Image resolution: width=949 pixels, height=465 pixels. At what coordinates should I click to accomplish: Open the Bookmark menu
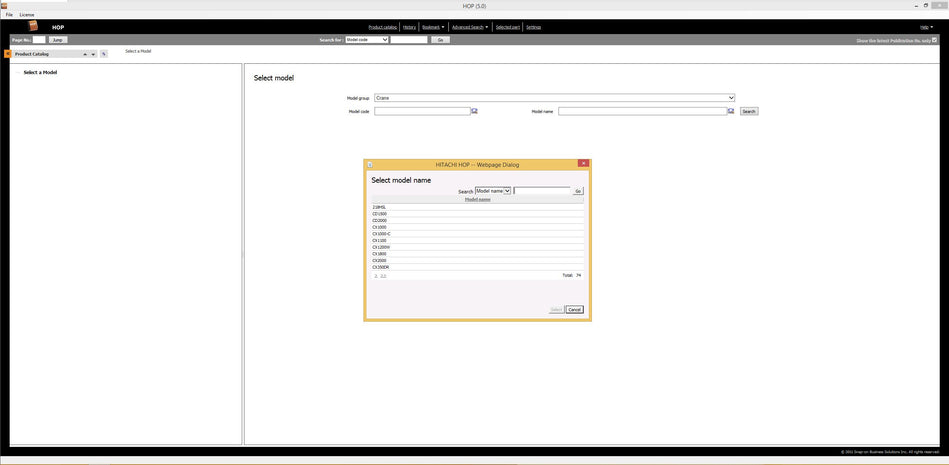coord(433,27)
